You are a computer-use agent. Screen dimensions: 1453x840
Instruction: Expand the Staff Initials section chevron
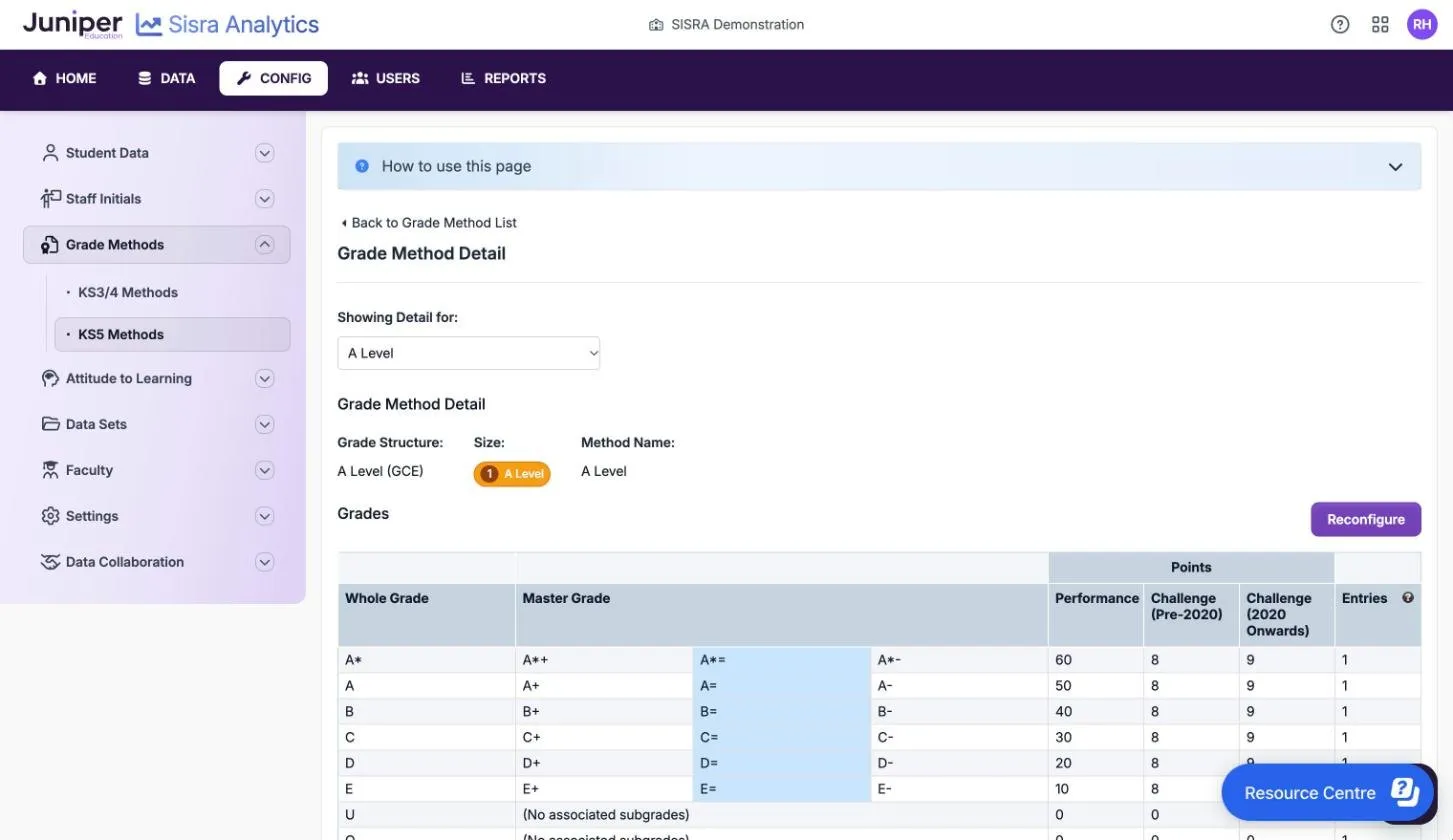(x=264, y=199)
